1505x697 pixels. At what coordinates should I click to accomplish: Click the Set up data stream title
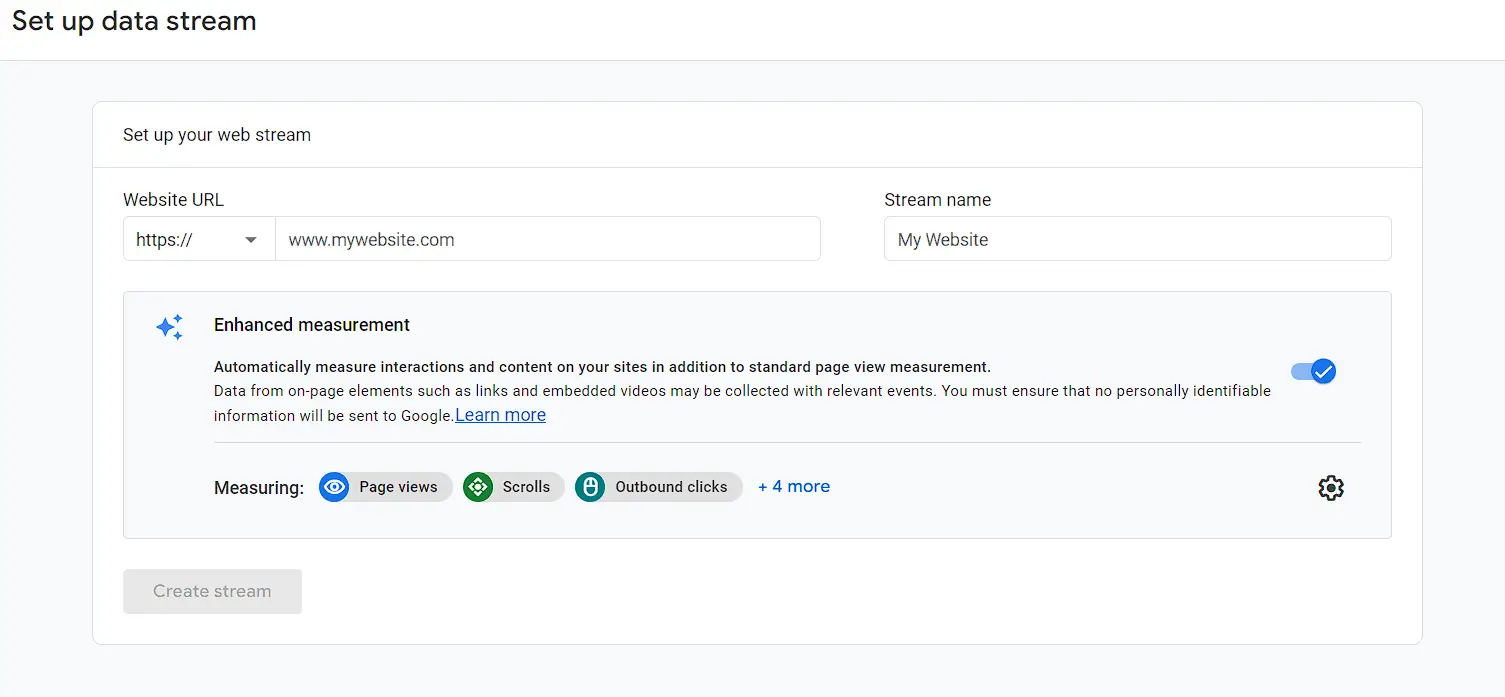(134, 21)
